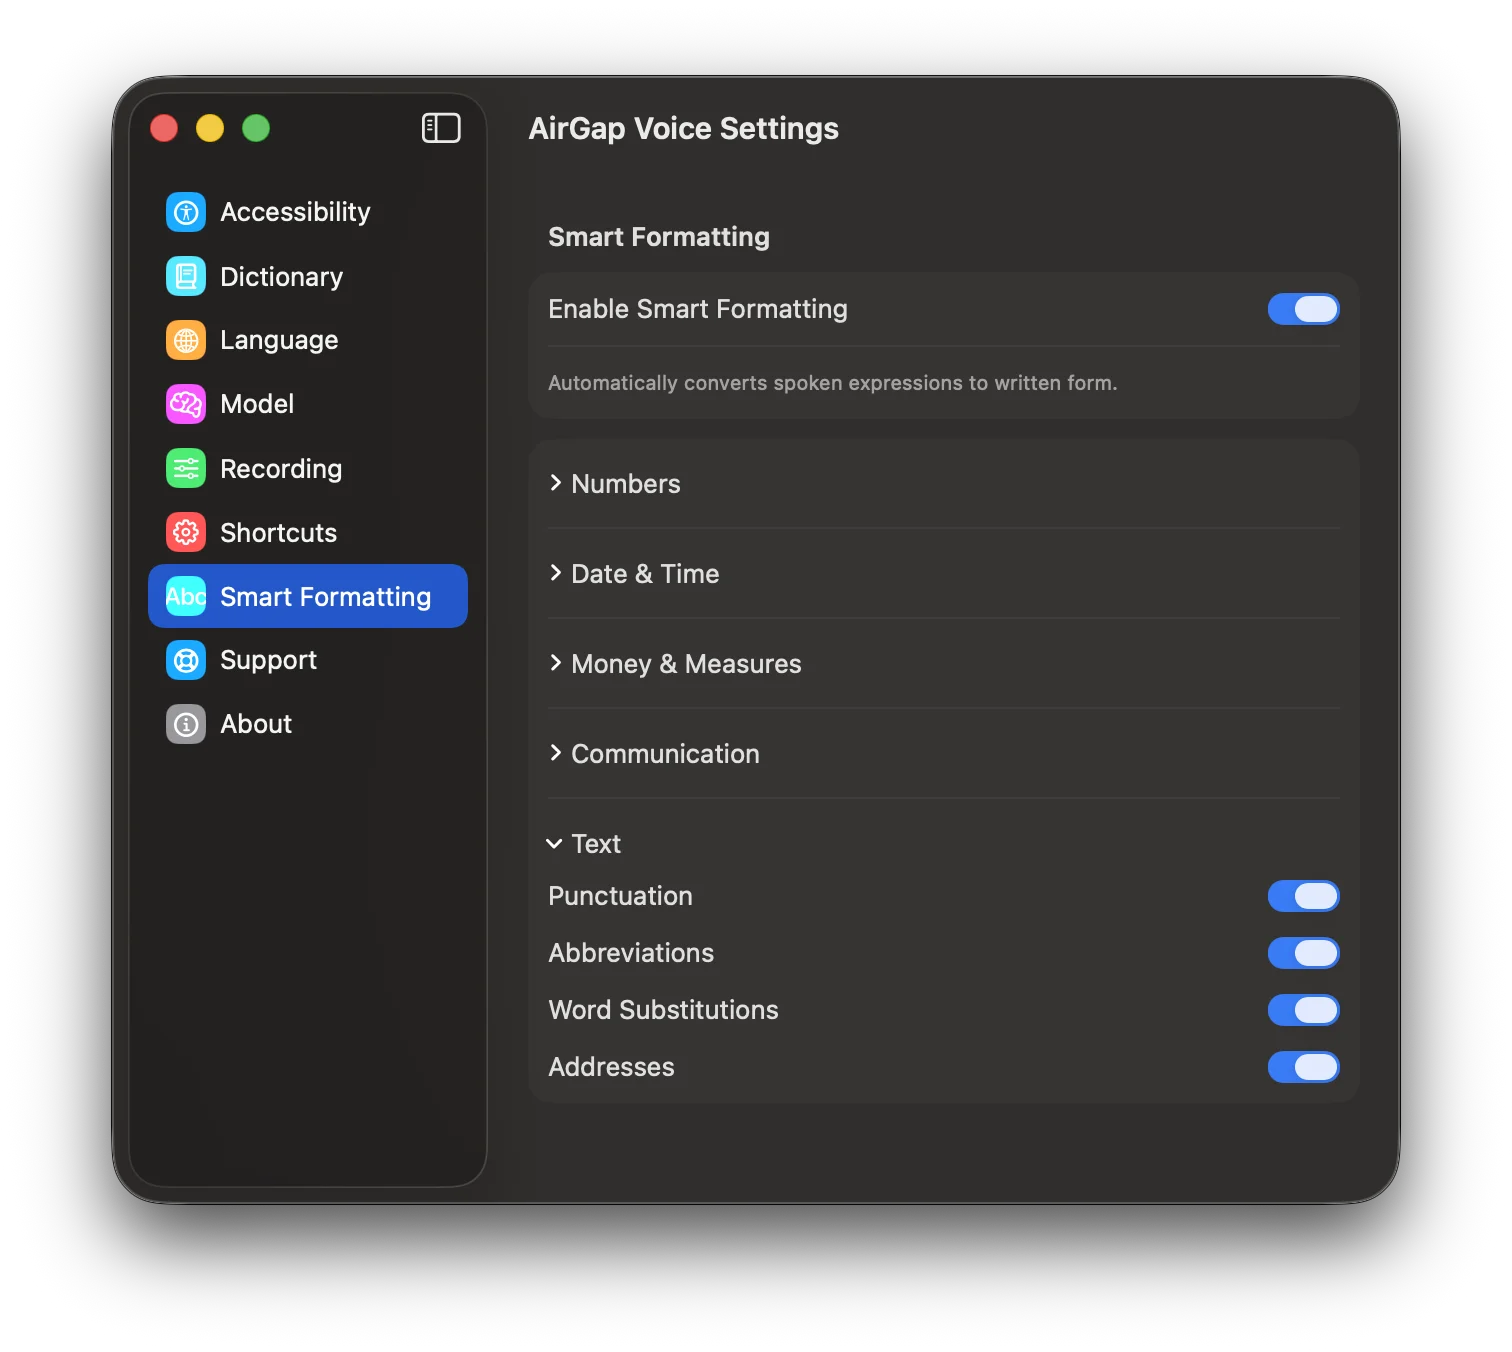Viewport: 1512px width, 1352px height.
Task: Go to Dictionary settings
Action: [x=308, y=276]
